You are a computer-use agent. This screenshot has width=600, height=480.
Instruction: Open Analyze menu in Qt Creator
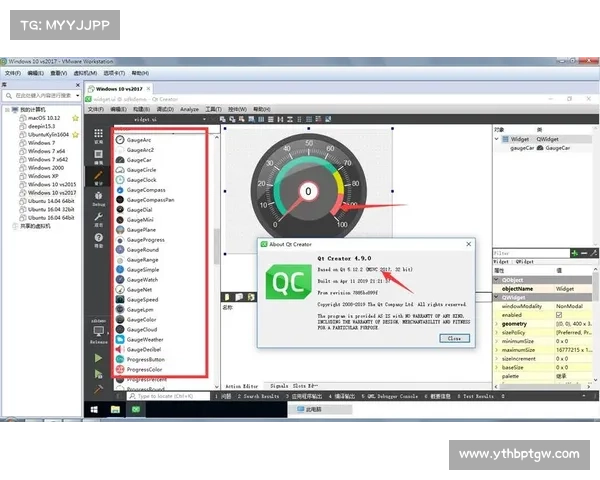click(x=189, y=109)
